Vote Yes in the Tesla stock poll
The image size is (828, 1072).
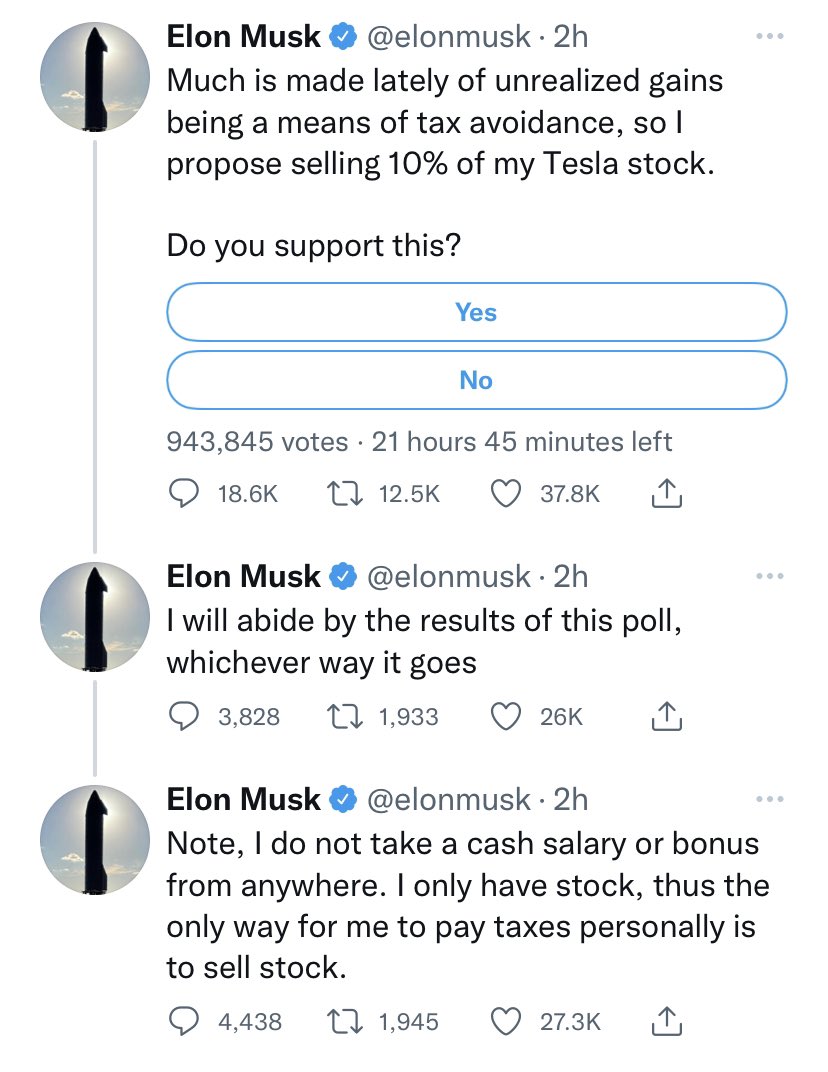pyautogui.click(x=477, y=312)
